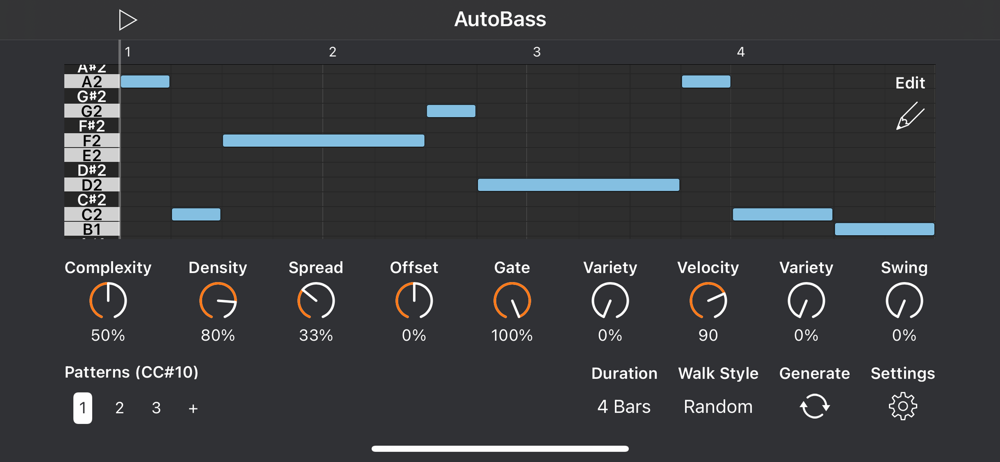Open the Settings gear icon
The height and width of the screenshot is (462, 1000).
pos(903,406)
